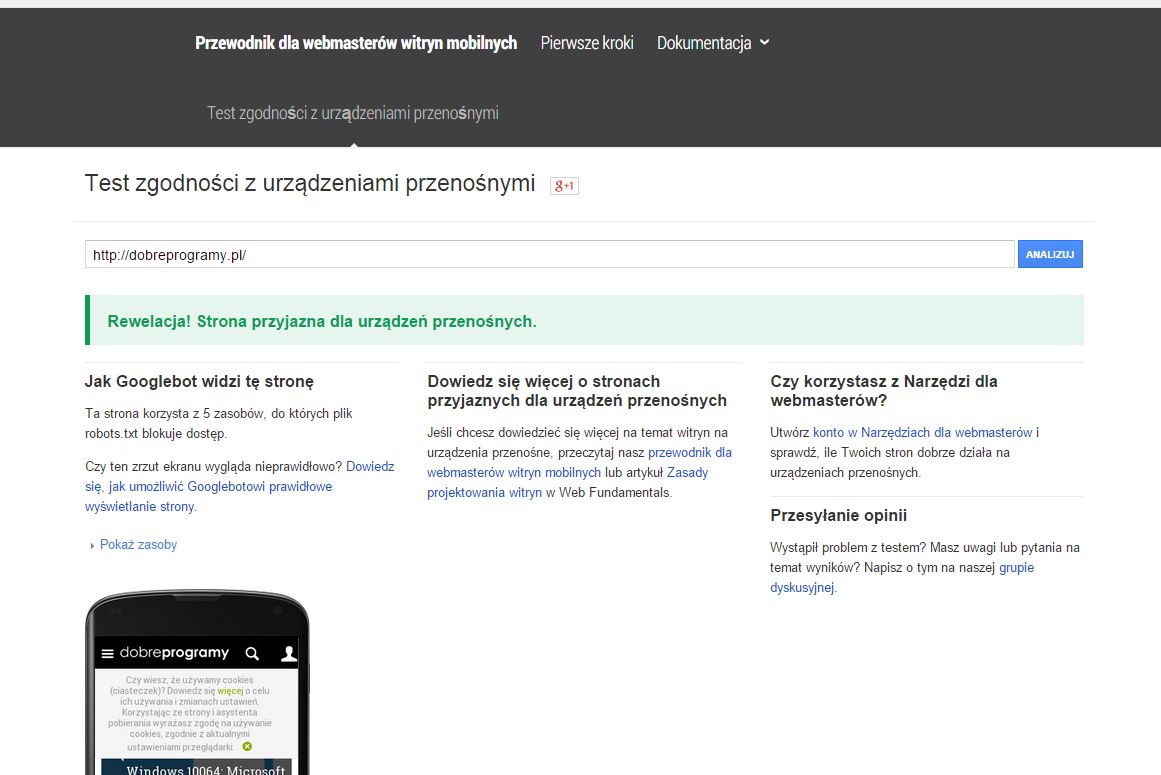Click the ANALIZUJ button
This screenshot has width=1161, height=775.
[1050, 254]
